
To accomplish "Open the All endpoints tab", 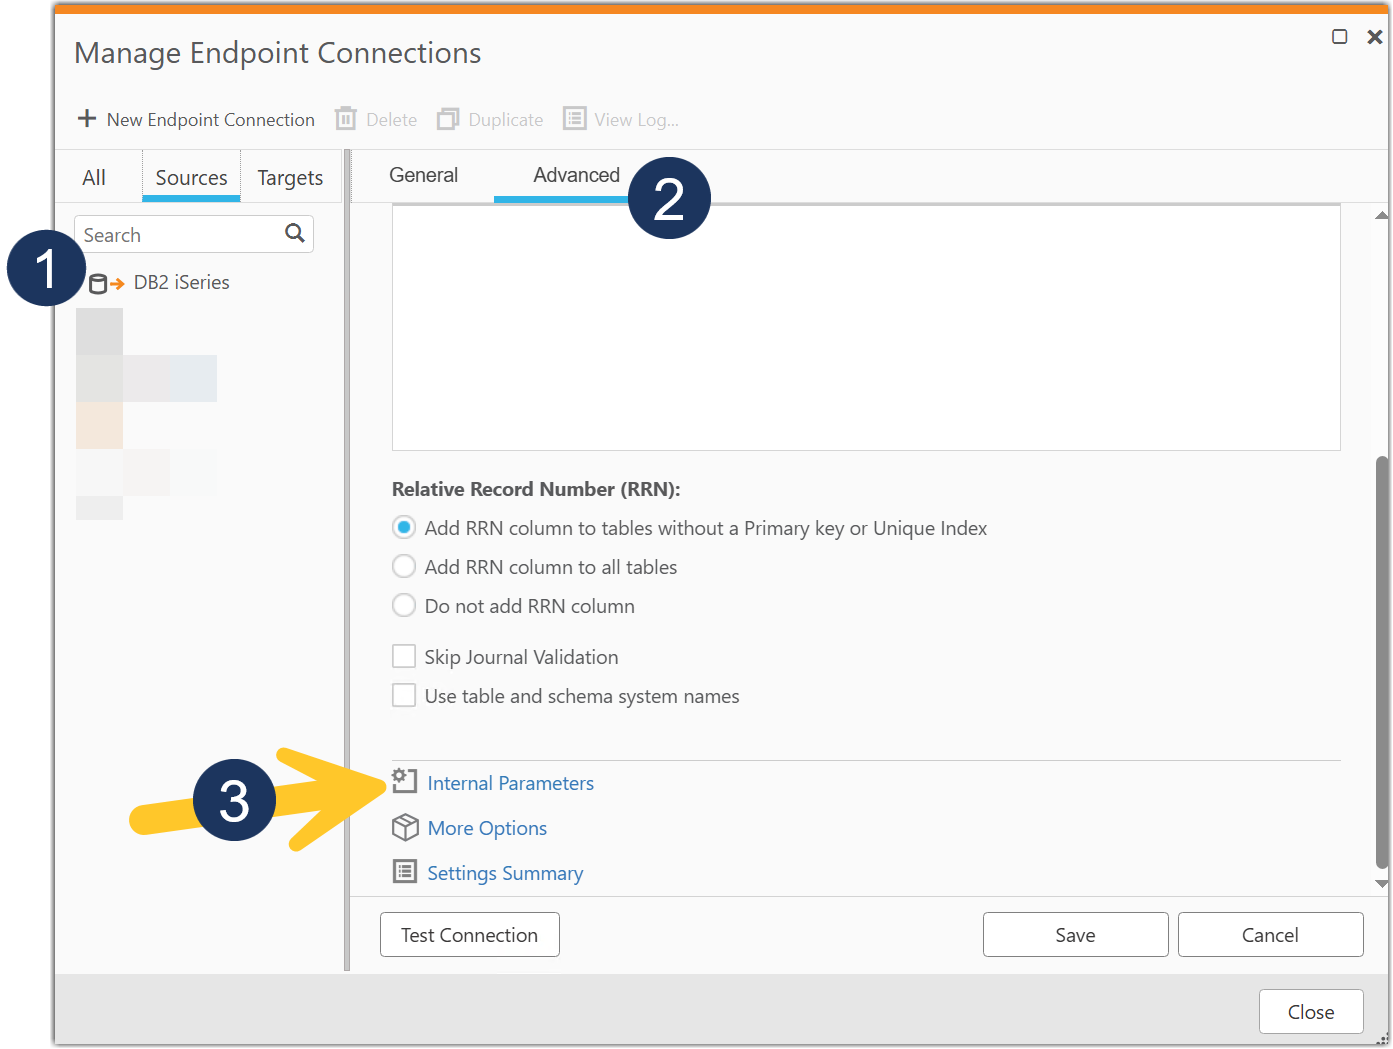I will 94,176.
